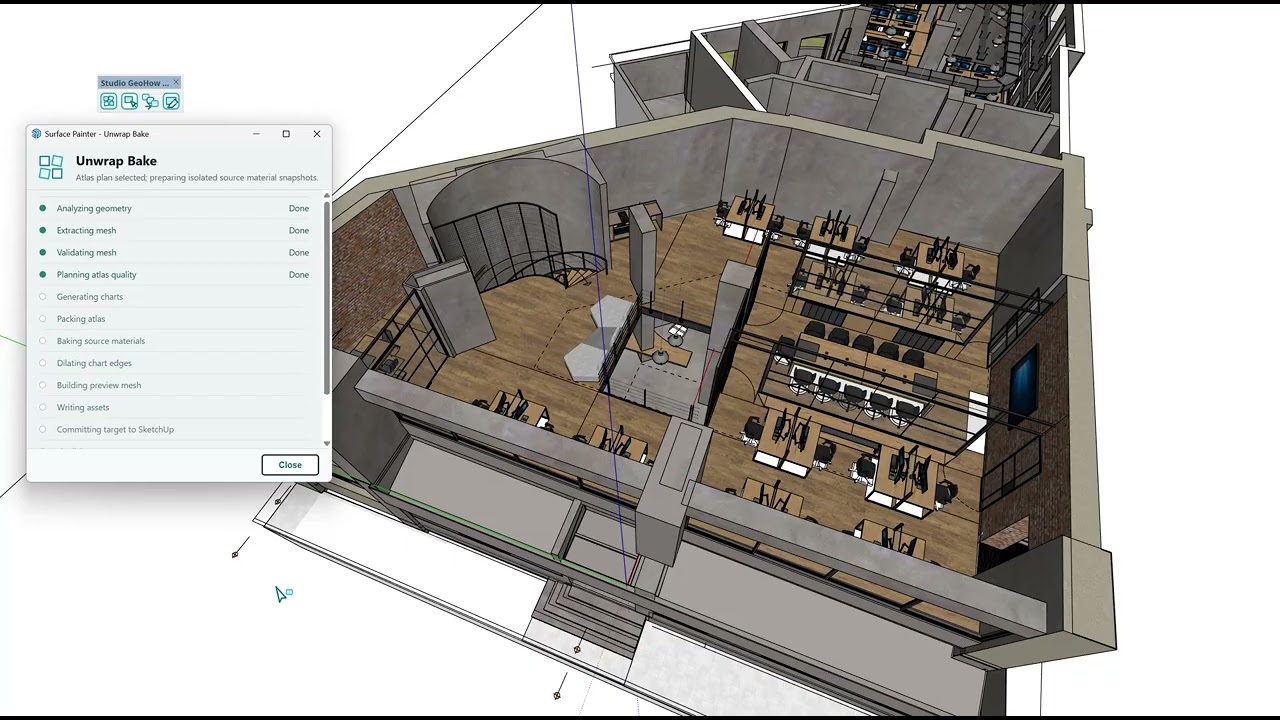
Task: Click the scrollbar down arrow in step list
Action: point(326,443)
